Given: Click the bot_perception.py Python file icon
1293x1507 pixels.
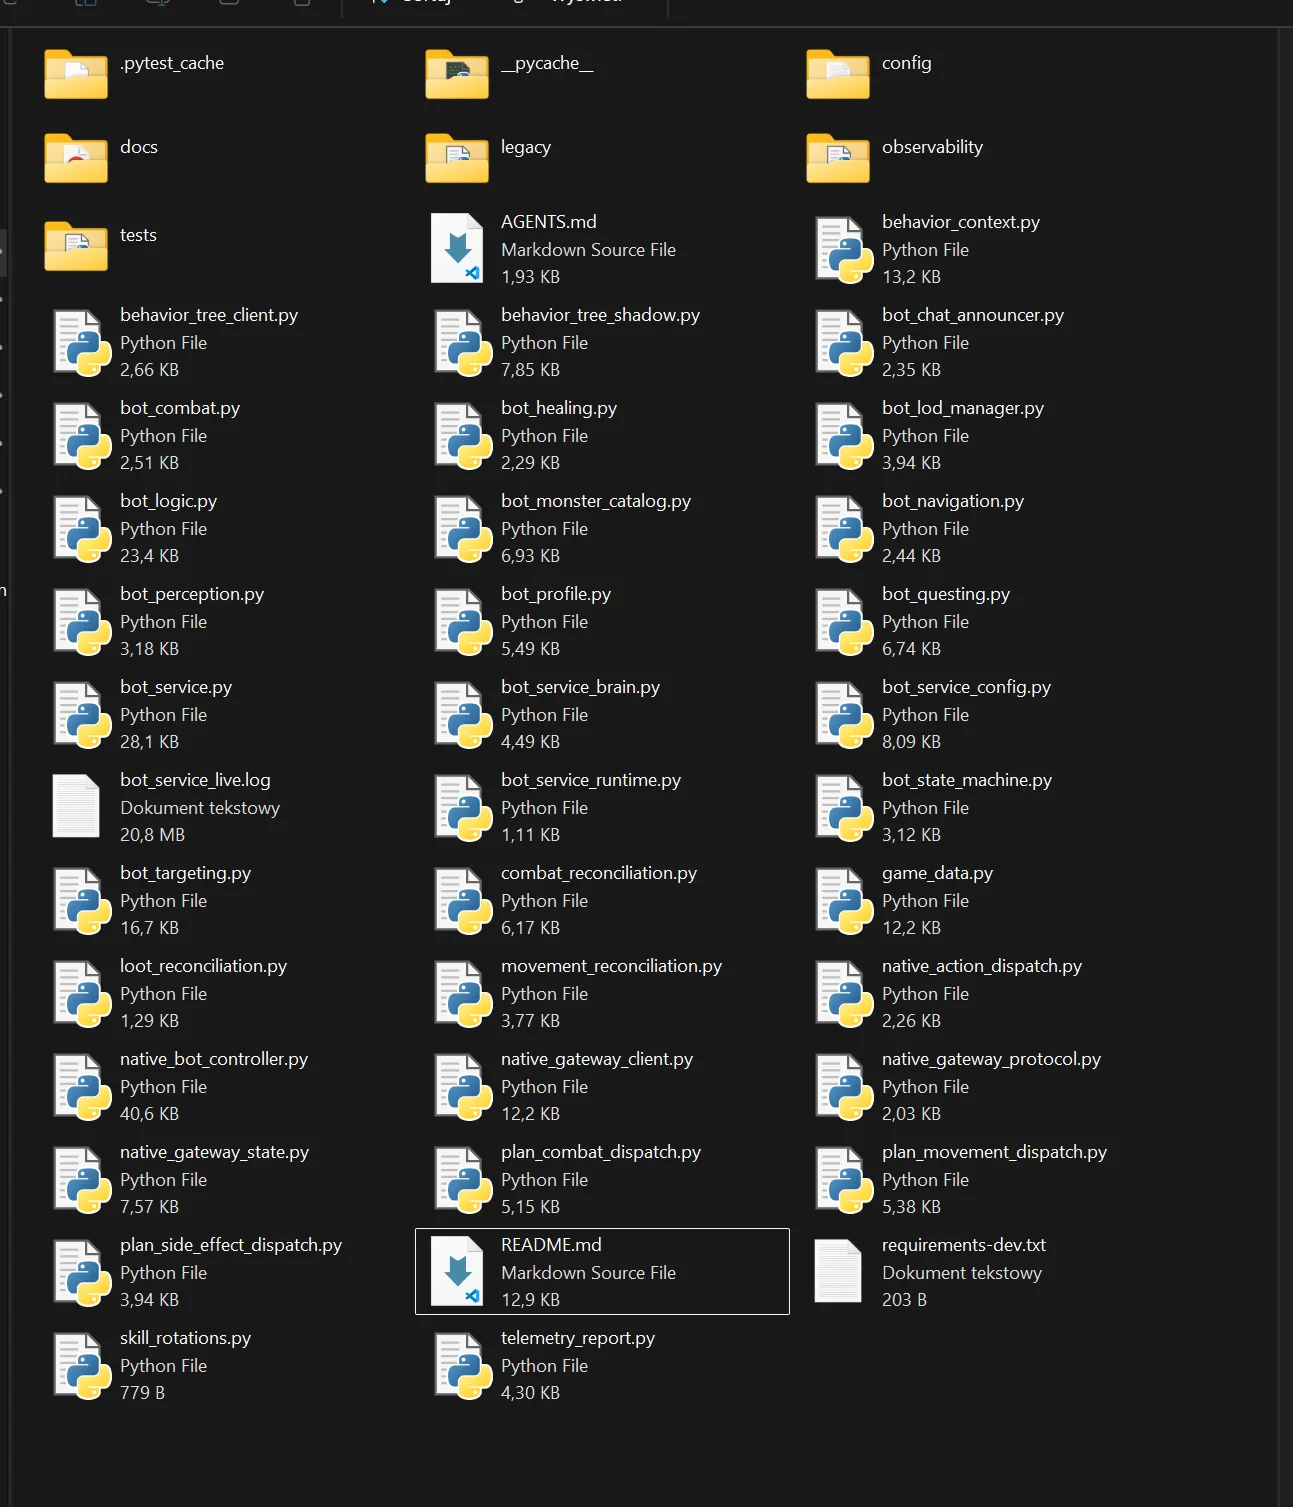Looking at the screenshot, I should click(x=82, y=622).
